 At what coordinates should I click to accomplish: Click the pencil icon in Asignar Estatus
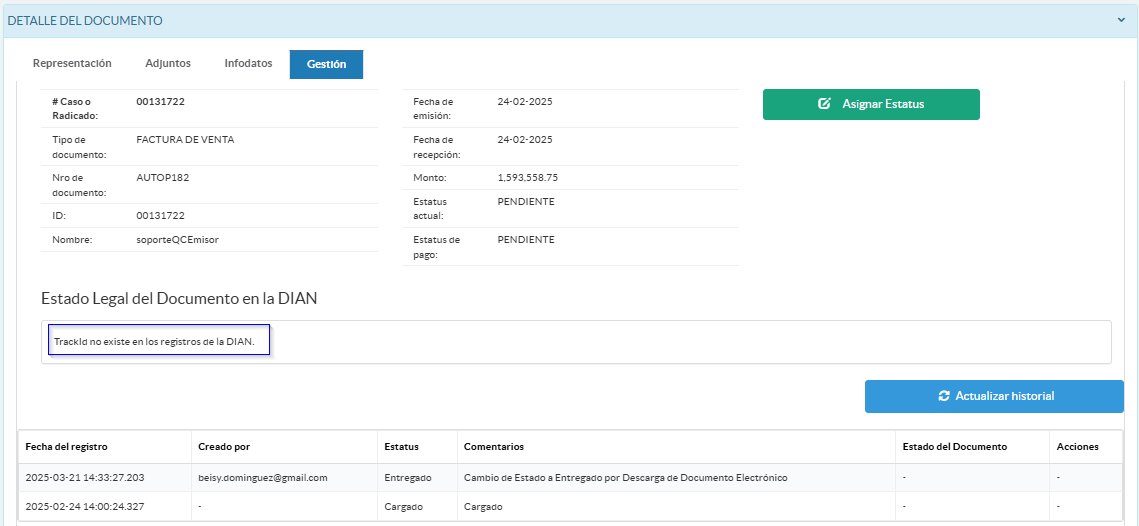(825, 104)
